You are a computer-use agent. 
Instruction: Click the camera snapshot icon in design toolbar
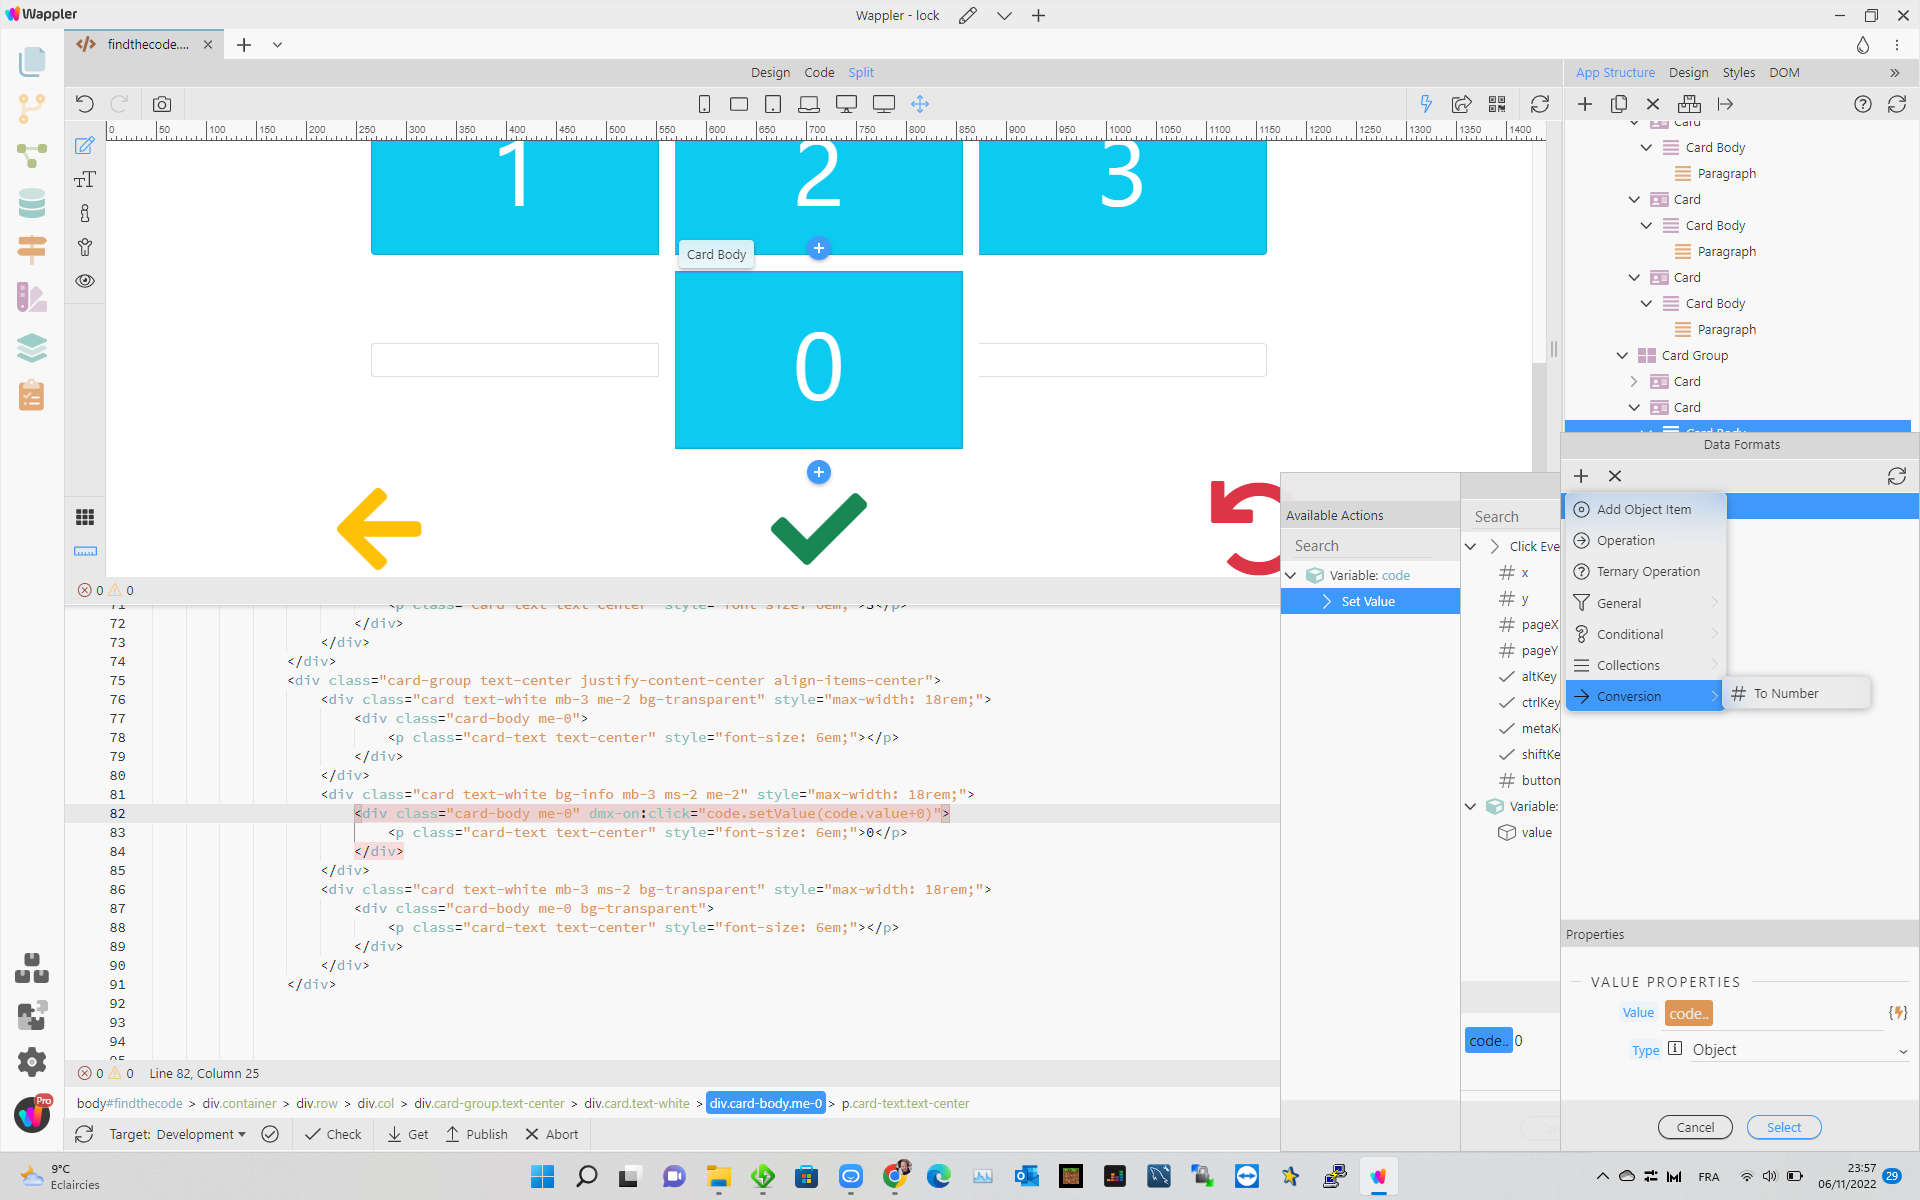coord(161,103)
